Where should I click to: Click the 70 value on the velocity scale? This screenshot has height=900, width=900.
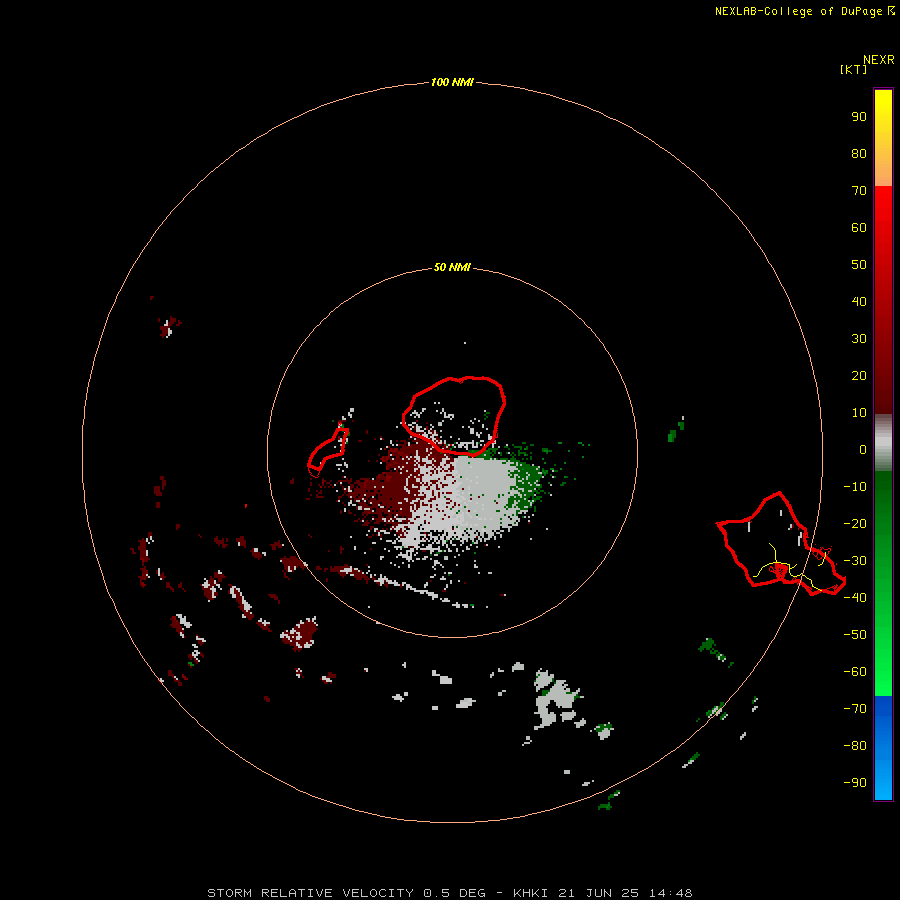click(859, 191)
